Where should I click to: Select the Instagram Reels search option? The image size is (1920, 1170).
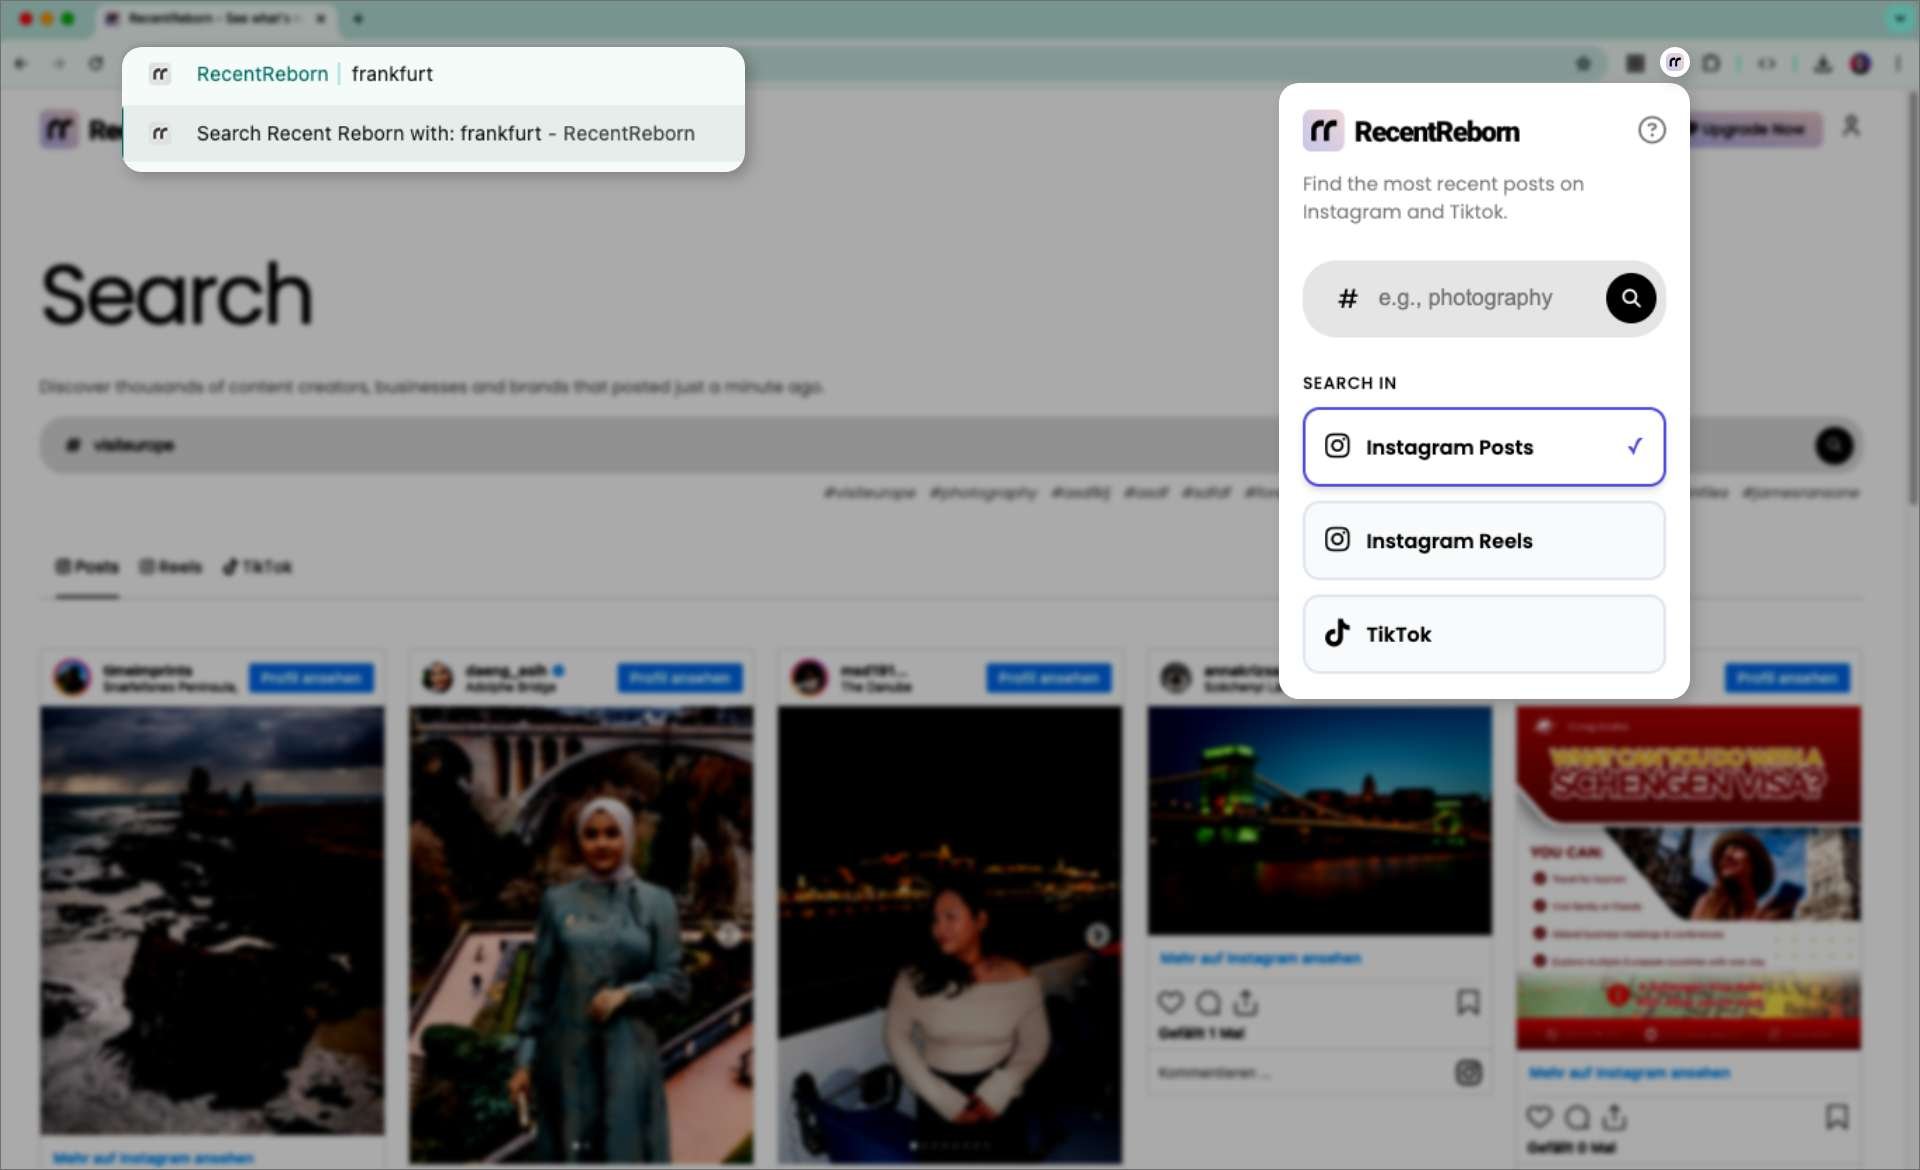coord(1483,540)
